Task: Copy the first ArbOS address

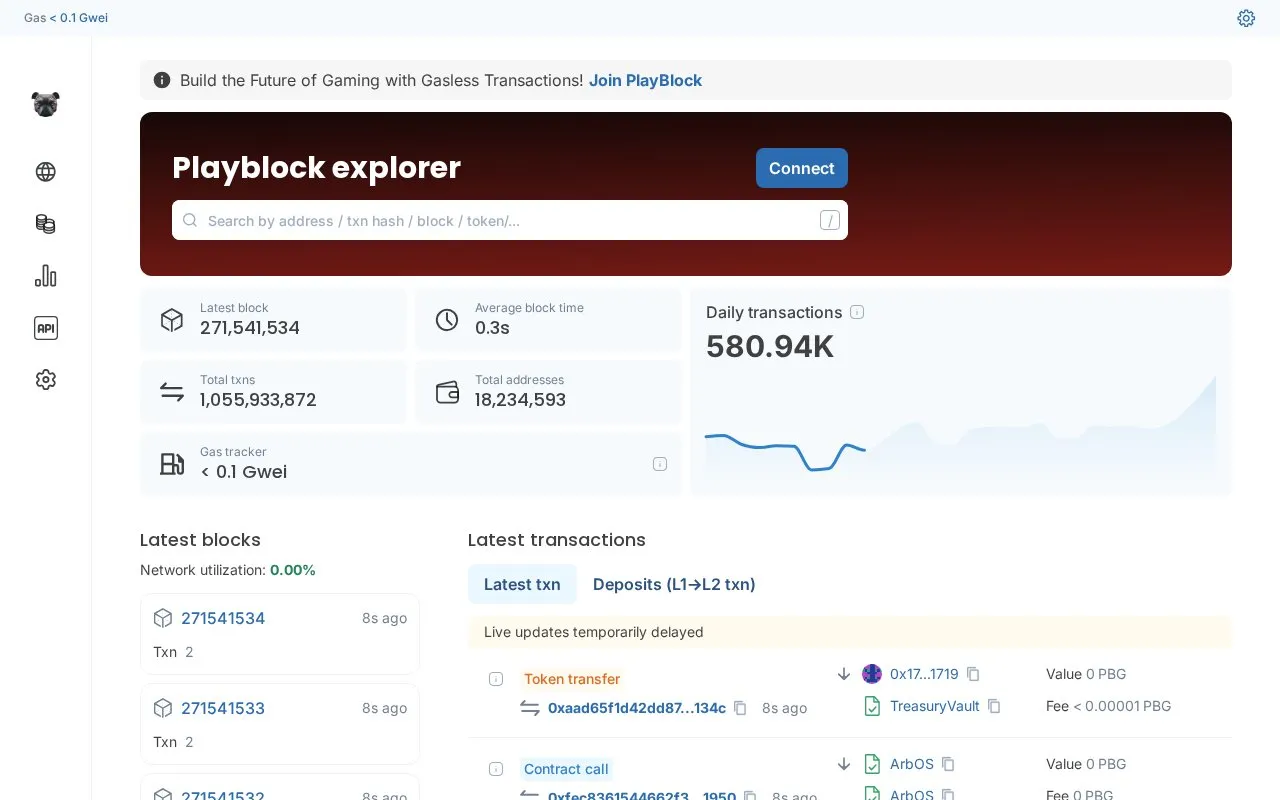Action: pyautogui.click(x=948, y=764)
